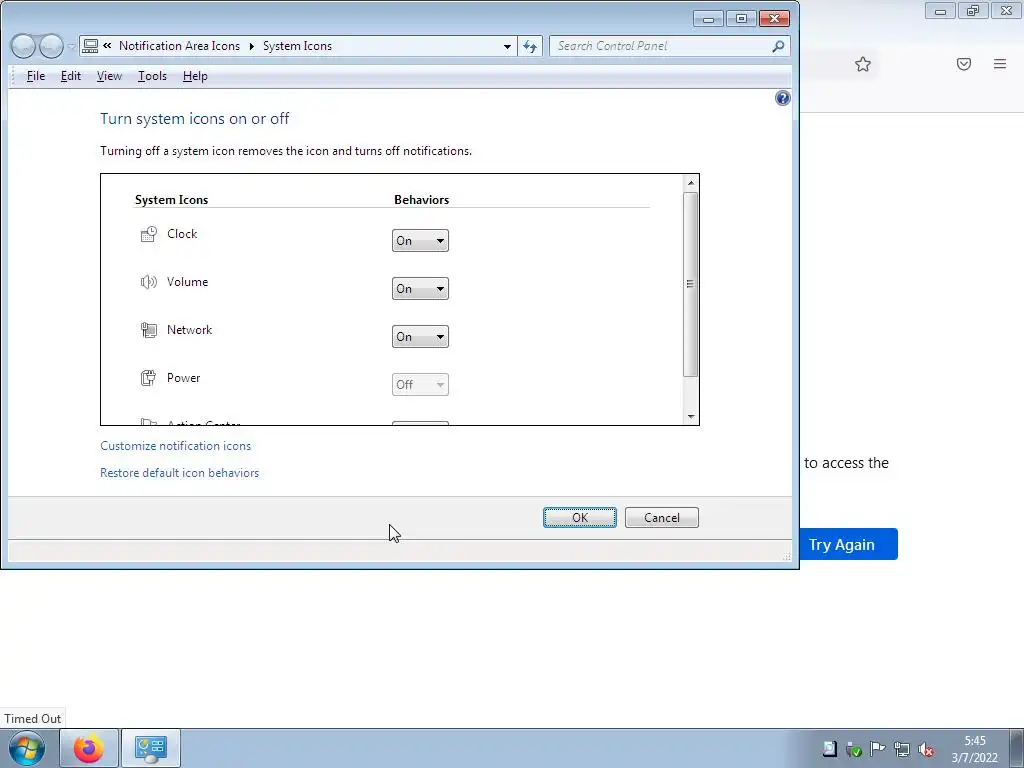Click Notification Area Icons breadcrumb
The height and width of the screenshot is (768, 1024).
(180, 46)
